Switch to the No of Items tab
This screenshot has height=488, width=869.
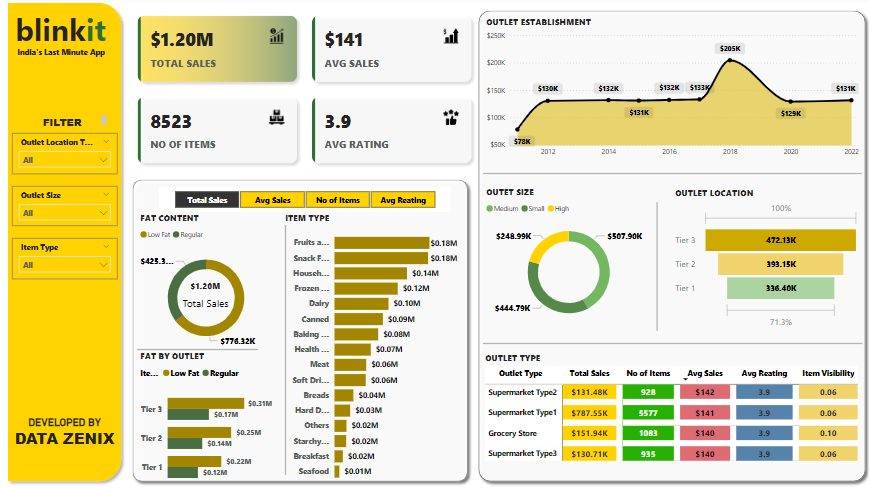338,200
